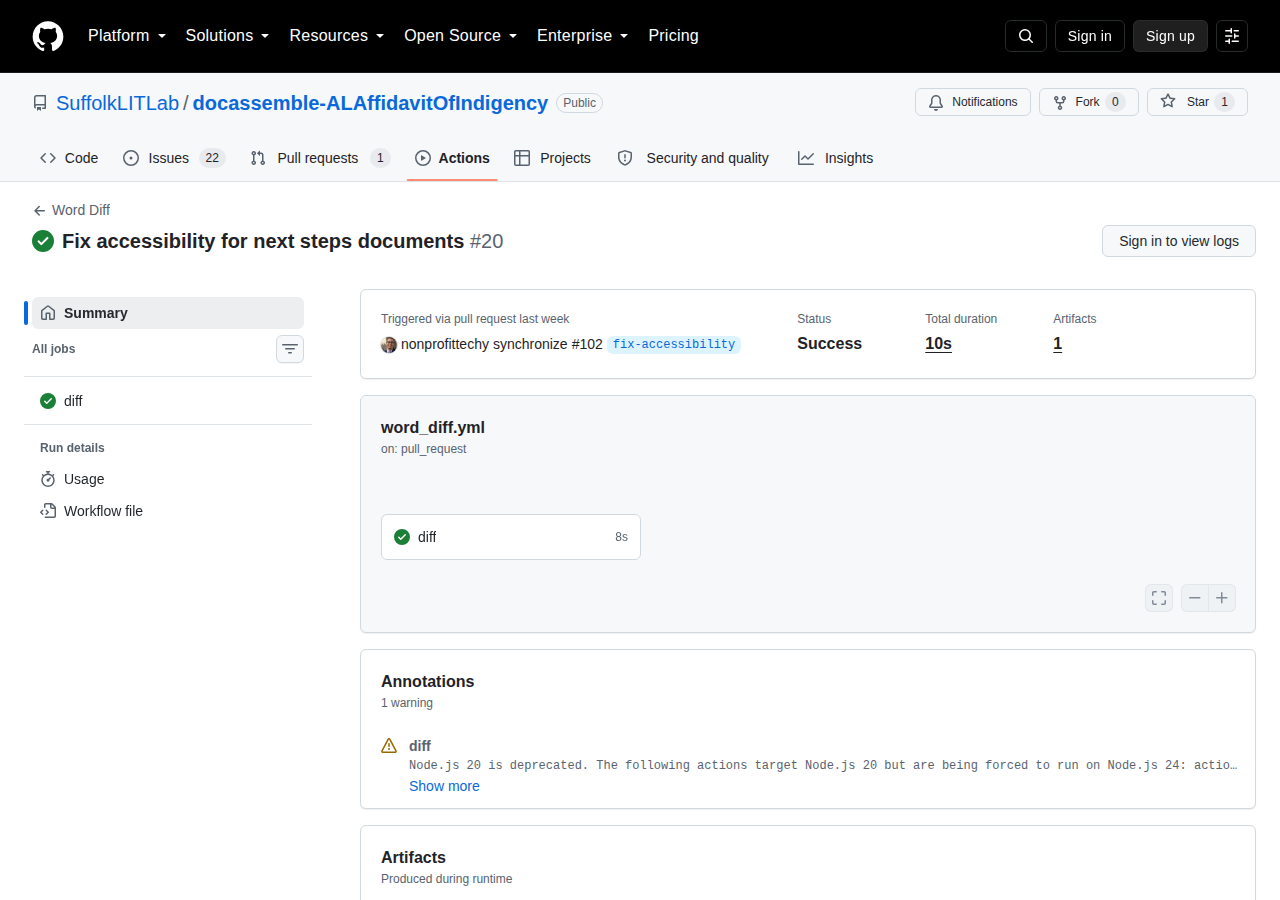The image size is (1280, 900).
Task: Click the Sign in button
Action: pyautogui.click(x=1089, y=36)
